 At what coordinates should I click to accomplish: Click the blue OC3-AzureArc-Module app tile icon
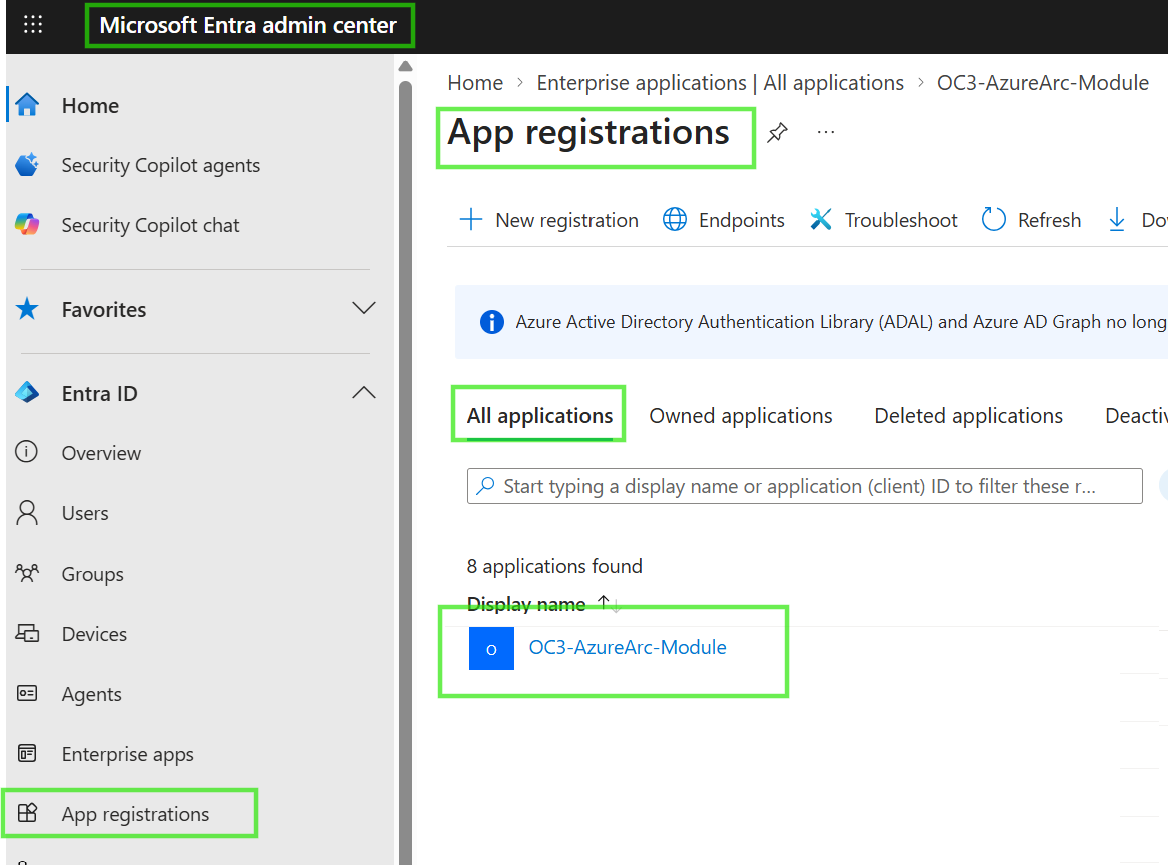(491, 648)
